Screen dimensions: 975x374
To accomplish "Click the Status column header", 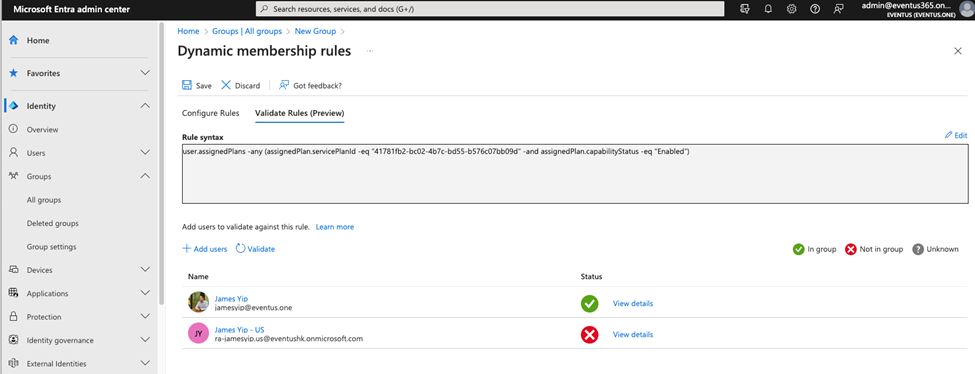I will (591, 276).
